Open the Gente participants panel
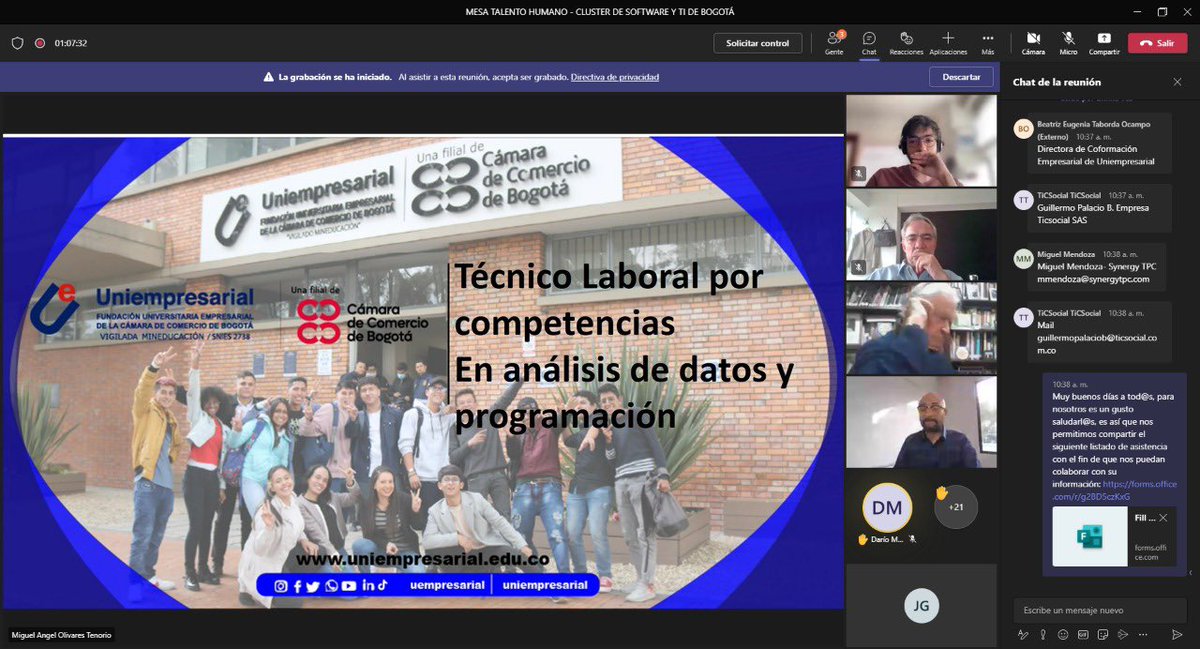Image resolution: width=1200 pixels, height=649 pixels. (834, 42)
